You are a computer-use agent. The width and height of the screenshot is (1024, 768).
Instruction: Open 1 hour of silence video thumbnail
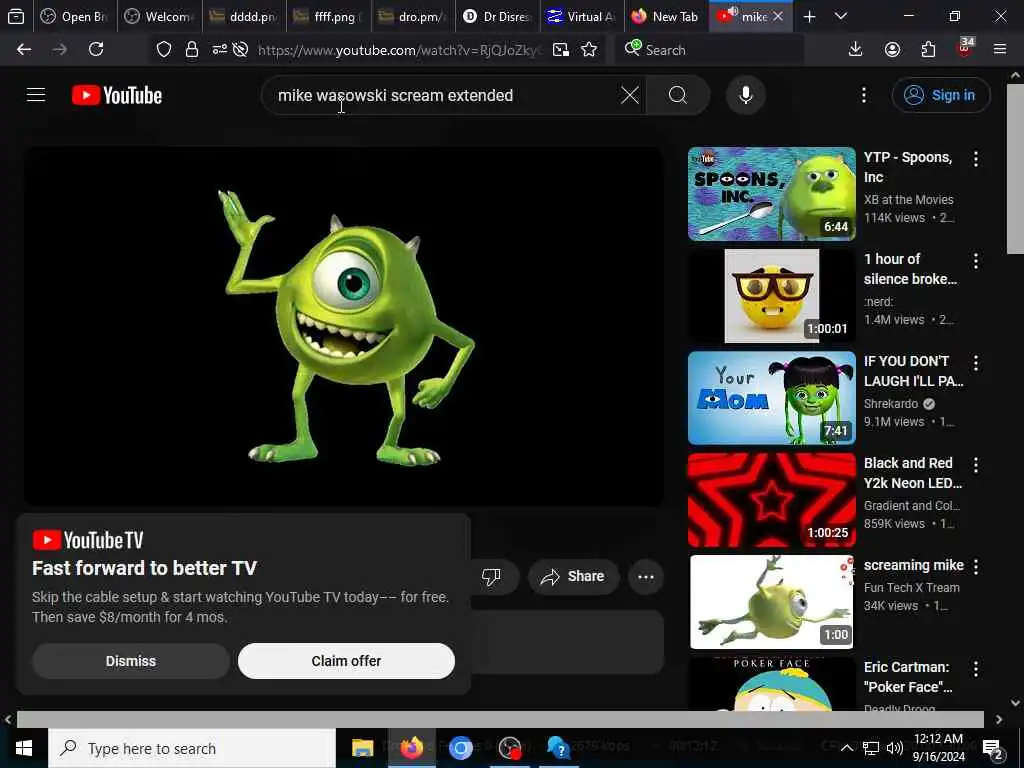coord(771,296)
